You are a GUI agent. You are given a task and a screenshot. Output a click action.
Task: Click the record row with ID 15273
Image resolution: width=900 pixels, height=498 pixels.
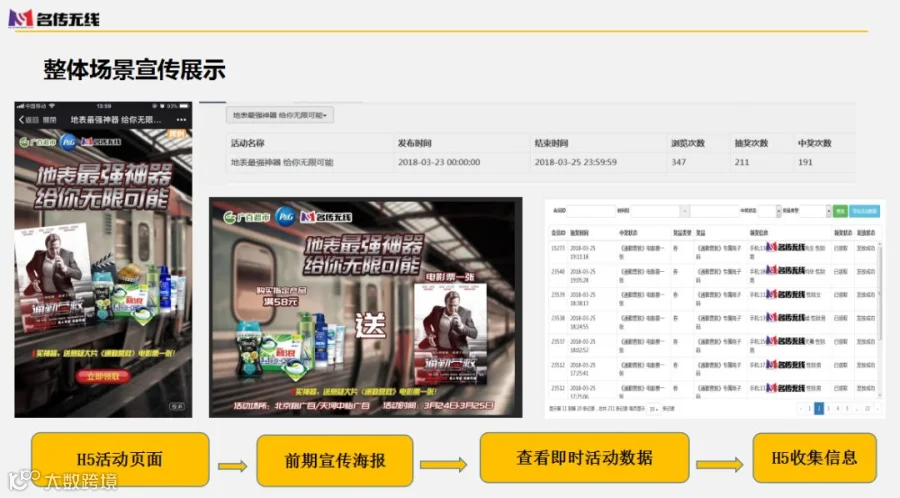712,252
